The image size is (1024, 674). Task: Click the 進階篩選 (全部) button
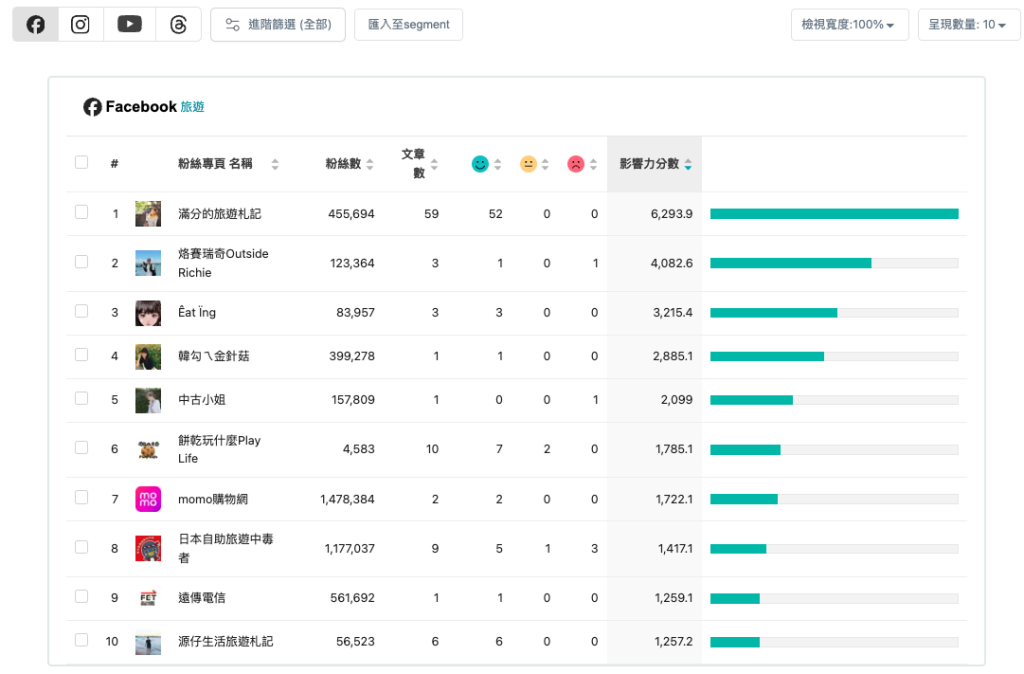278,25
